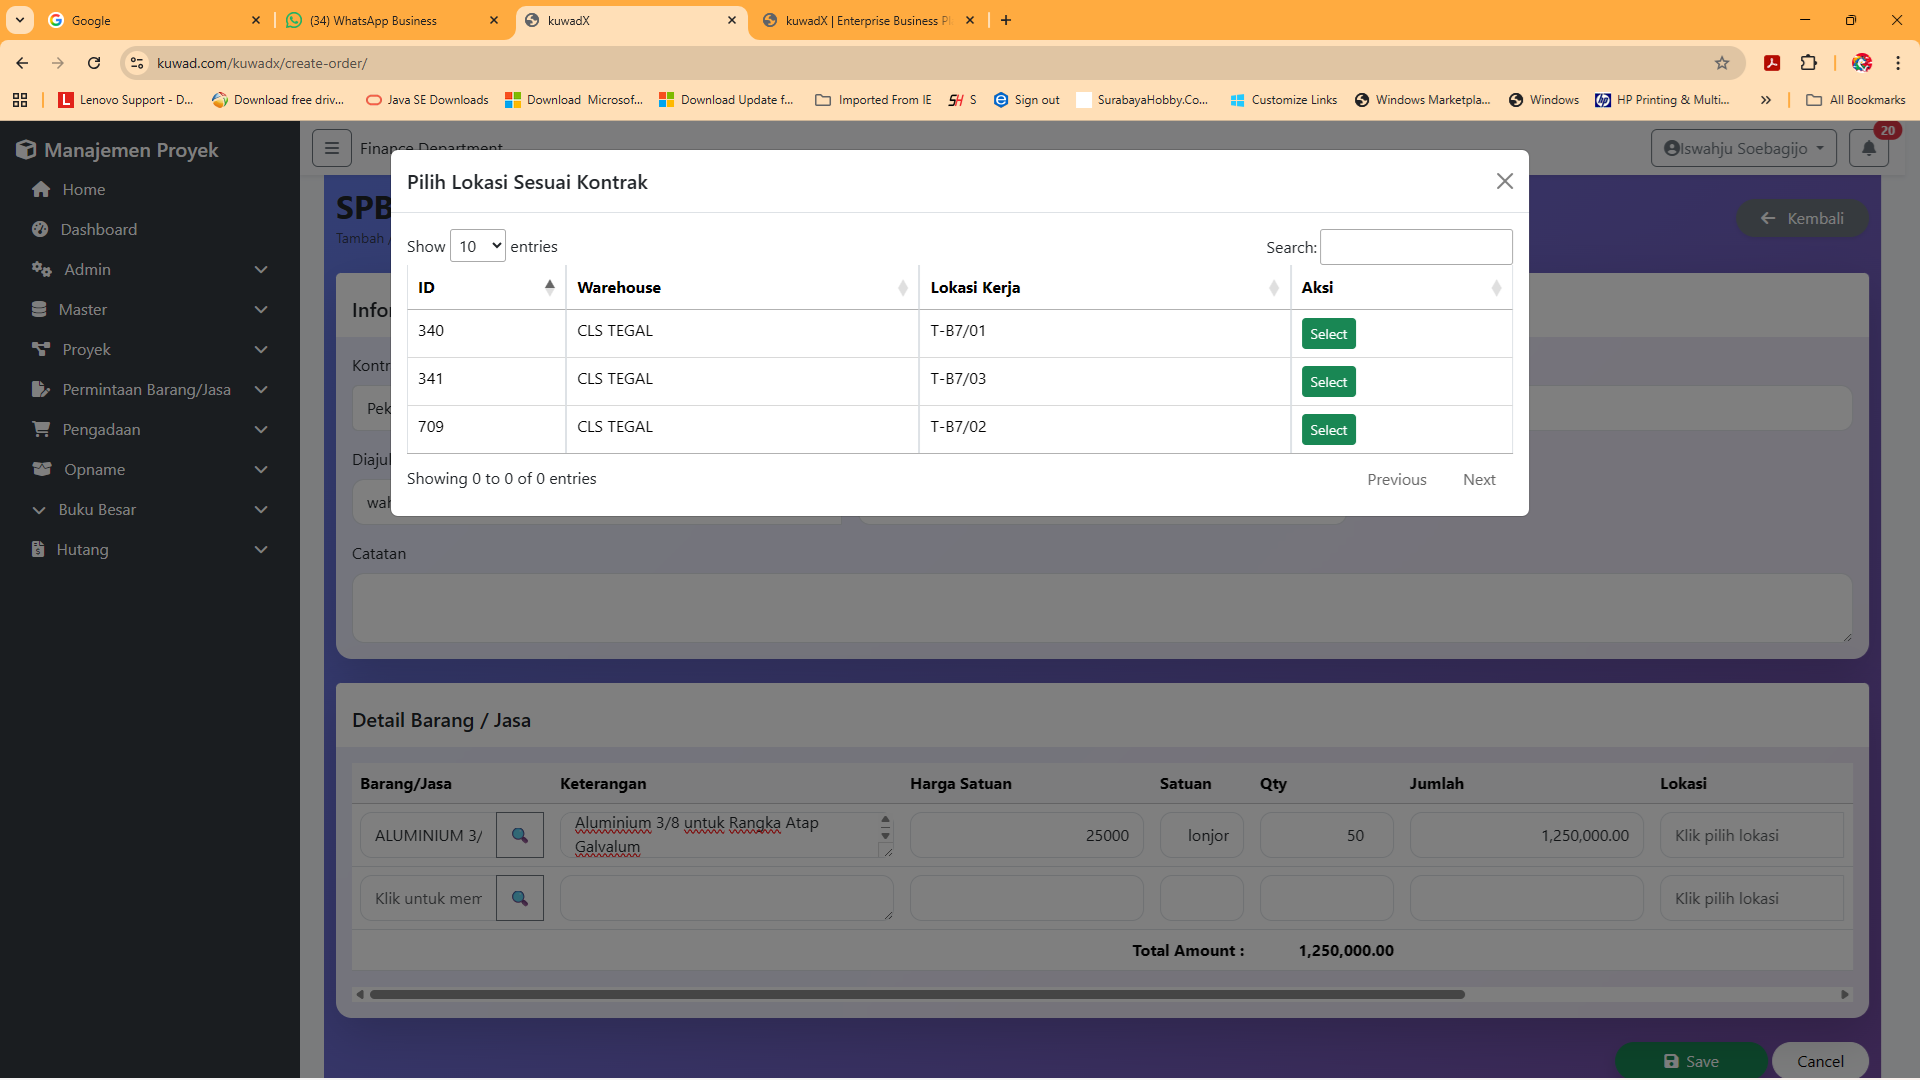Click magnifier search icon next to ALUMINIUM item
Viewport: 1920px width, 1080px height.
pyautogui.click(x=519, y=835)
